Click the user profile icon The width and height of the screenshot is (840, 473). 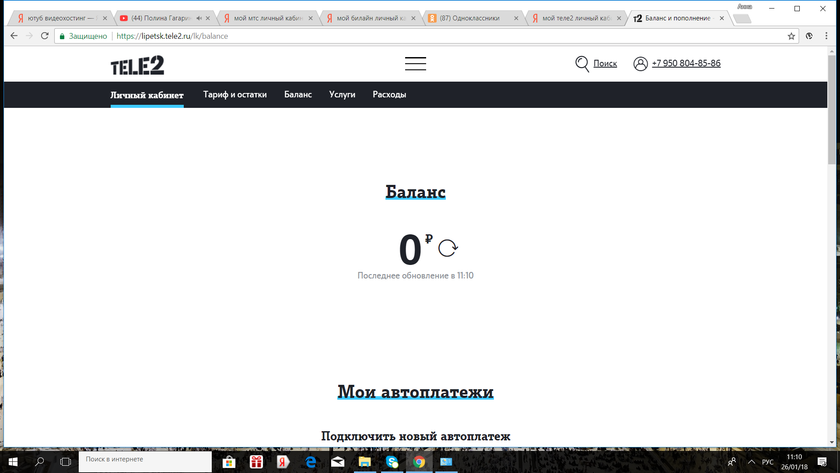[x=640, y=64]
